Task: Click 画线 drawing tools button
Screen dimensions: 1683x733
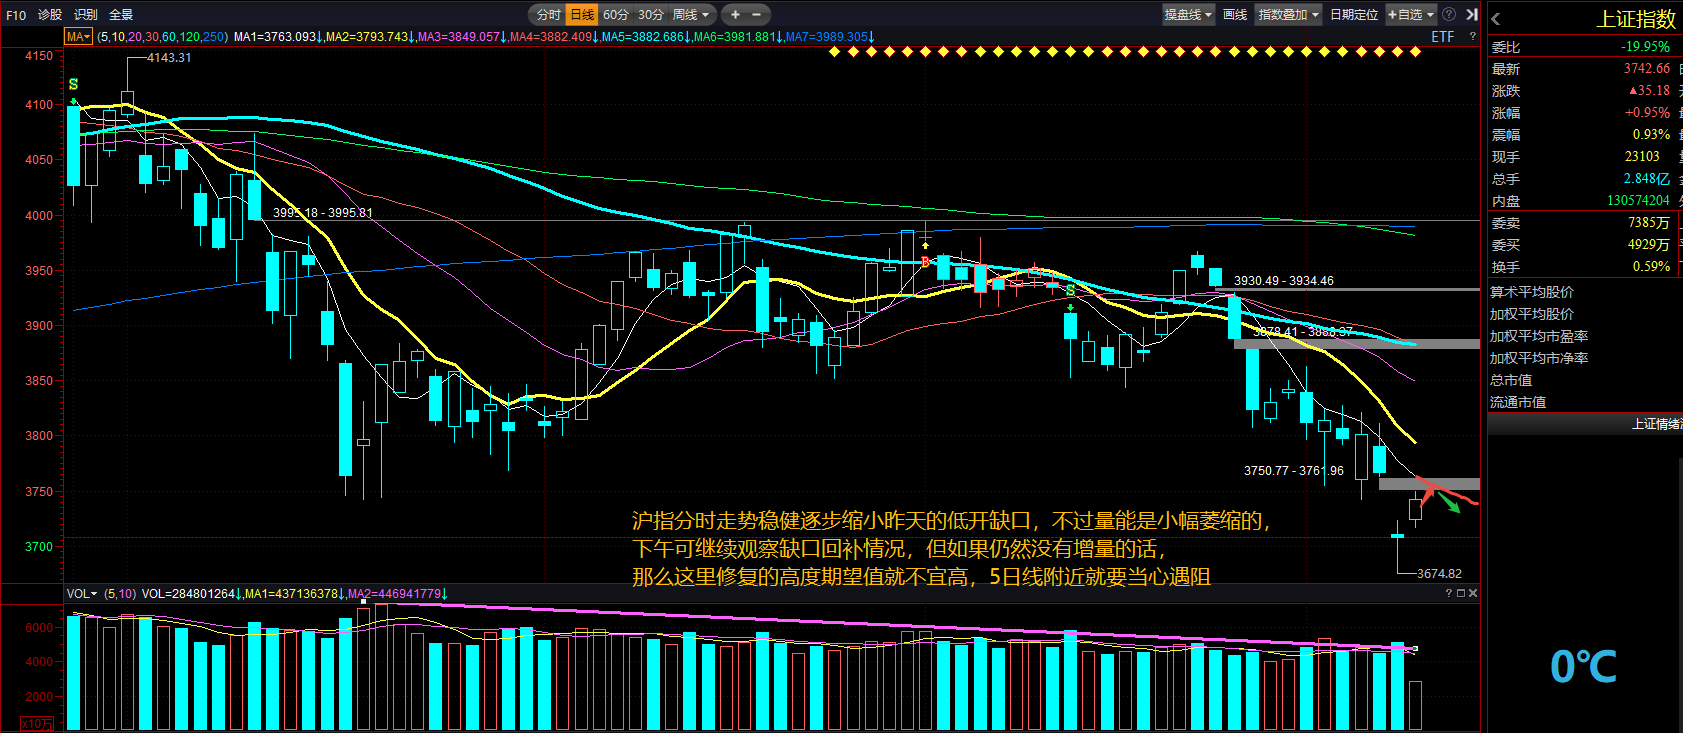Action: pos(1235,14)
